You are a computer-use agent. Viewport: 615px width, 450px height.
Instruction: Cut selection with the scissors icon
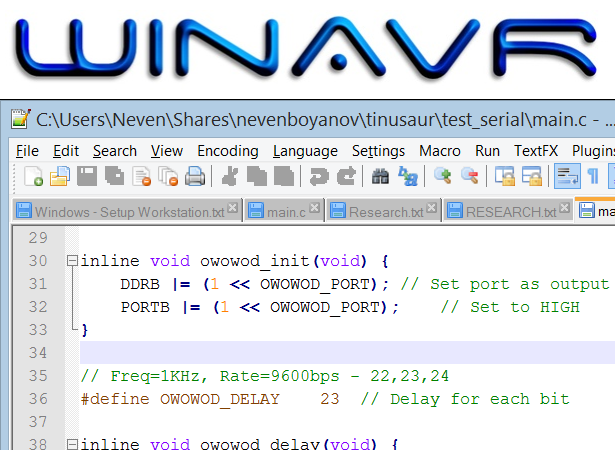point(230,176)
